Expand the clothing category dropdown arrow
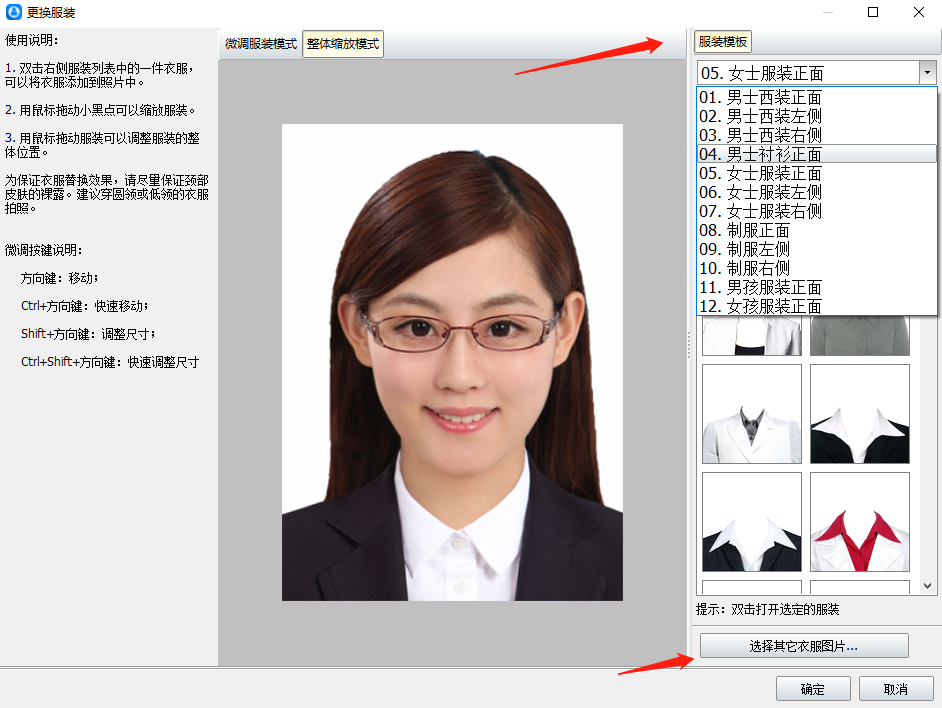 coord(928,73)
